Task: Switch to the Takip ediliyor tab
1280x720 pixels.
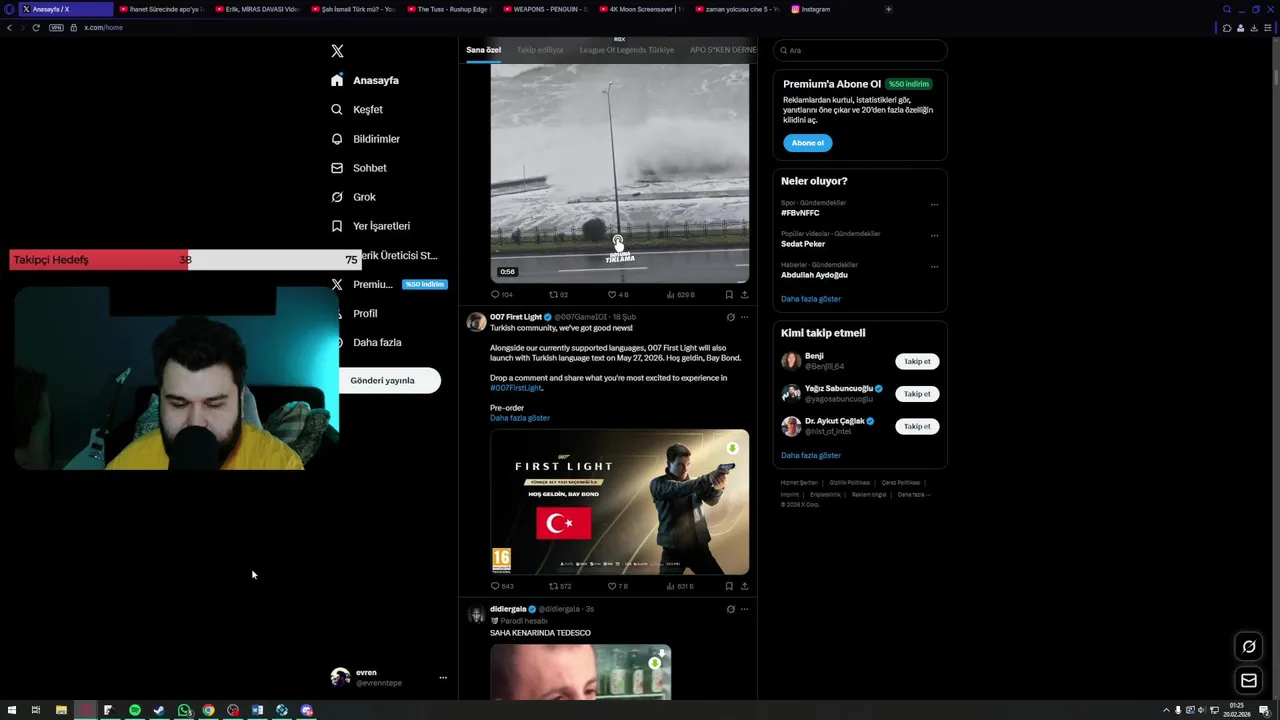Action: pyautogui.click(x=540, y=50)
